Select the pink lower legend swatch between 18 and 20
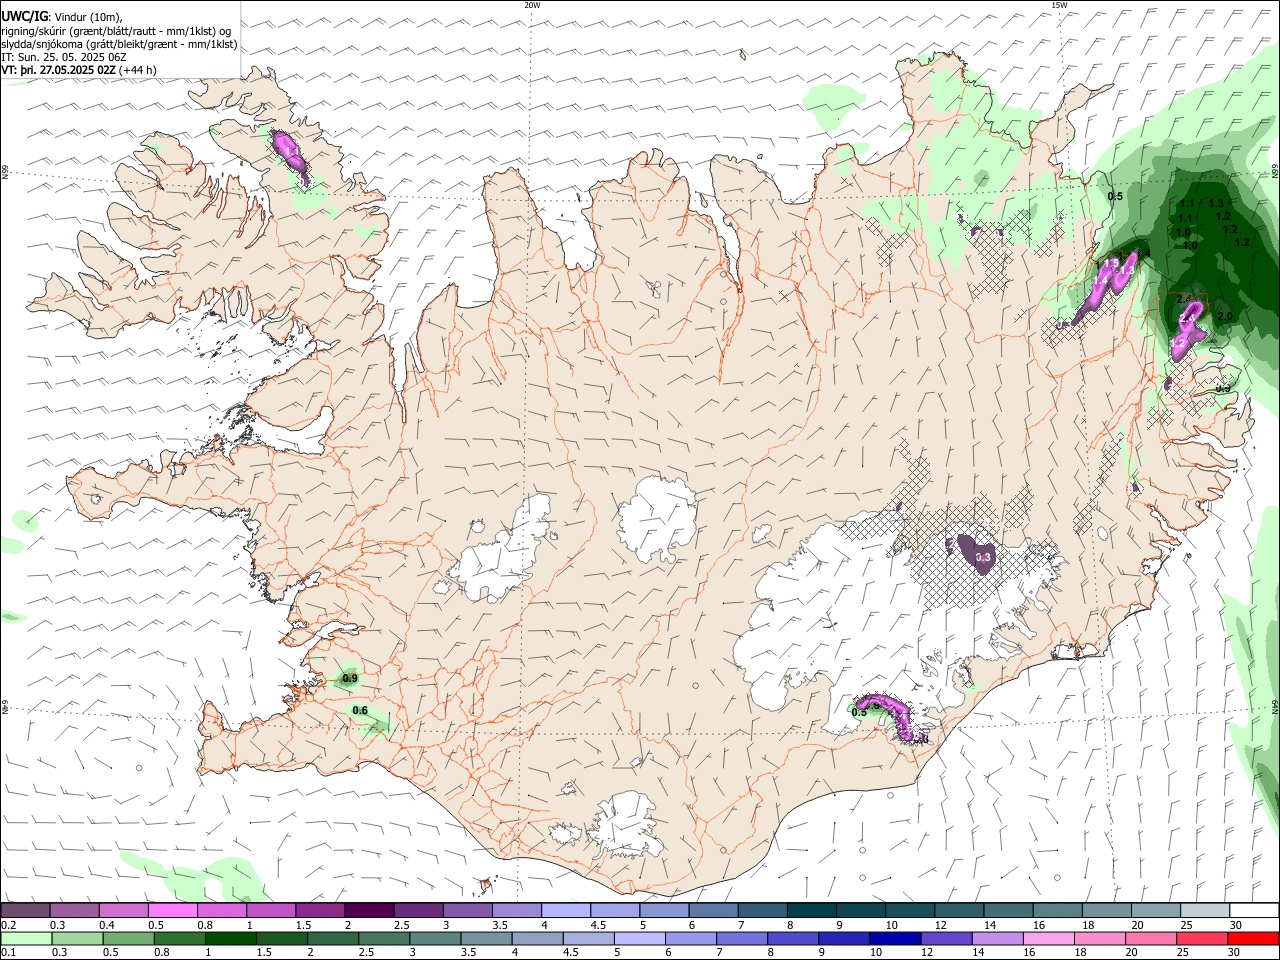 click(1098, 938)
